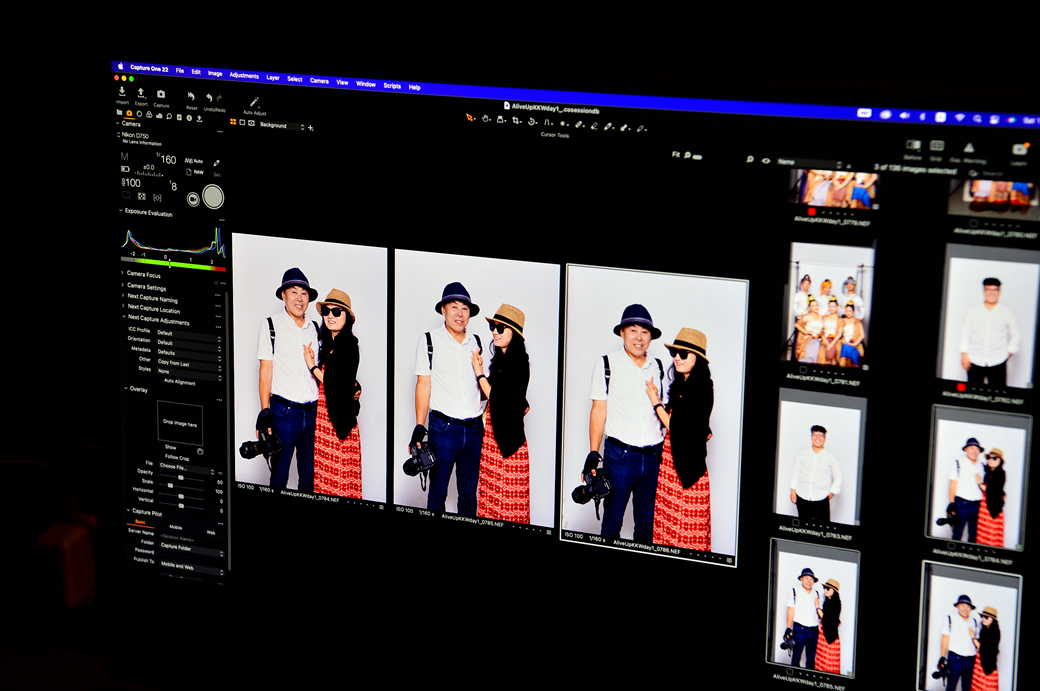
Task: Expand the Camera Focus panel
Action: coord(122,272)
